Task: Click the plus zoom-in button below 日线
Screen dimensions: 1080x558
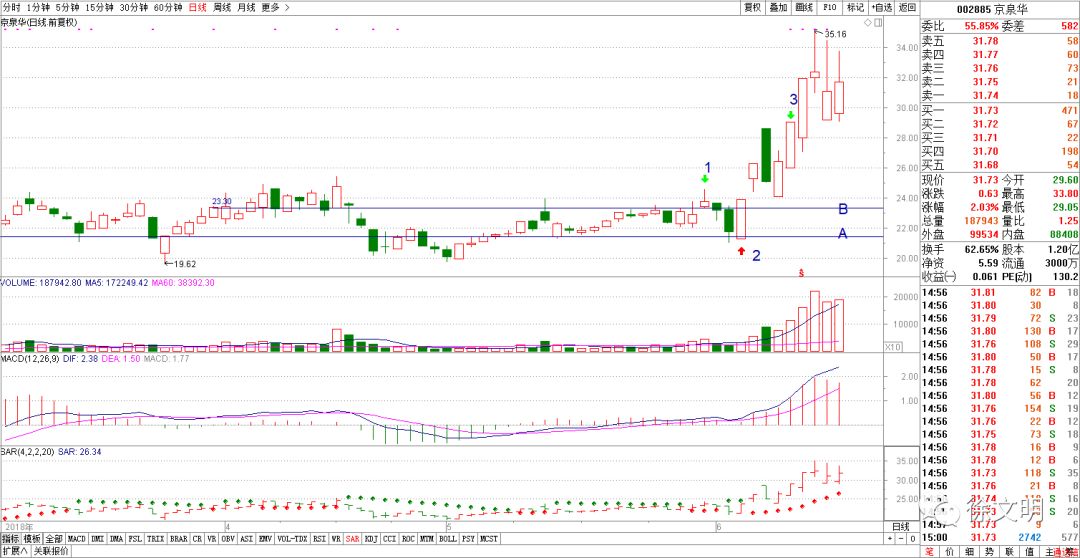Action: 891,538
